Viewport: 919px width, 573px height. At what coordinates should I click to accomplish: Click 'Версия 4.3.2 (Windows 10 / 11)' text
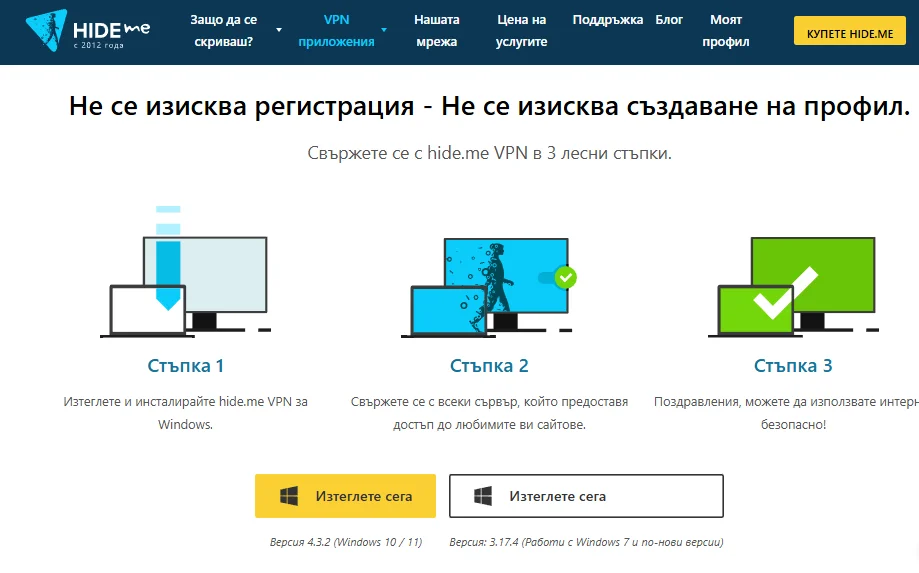coord(346,542)
